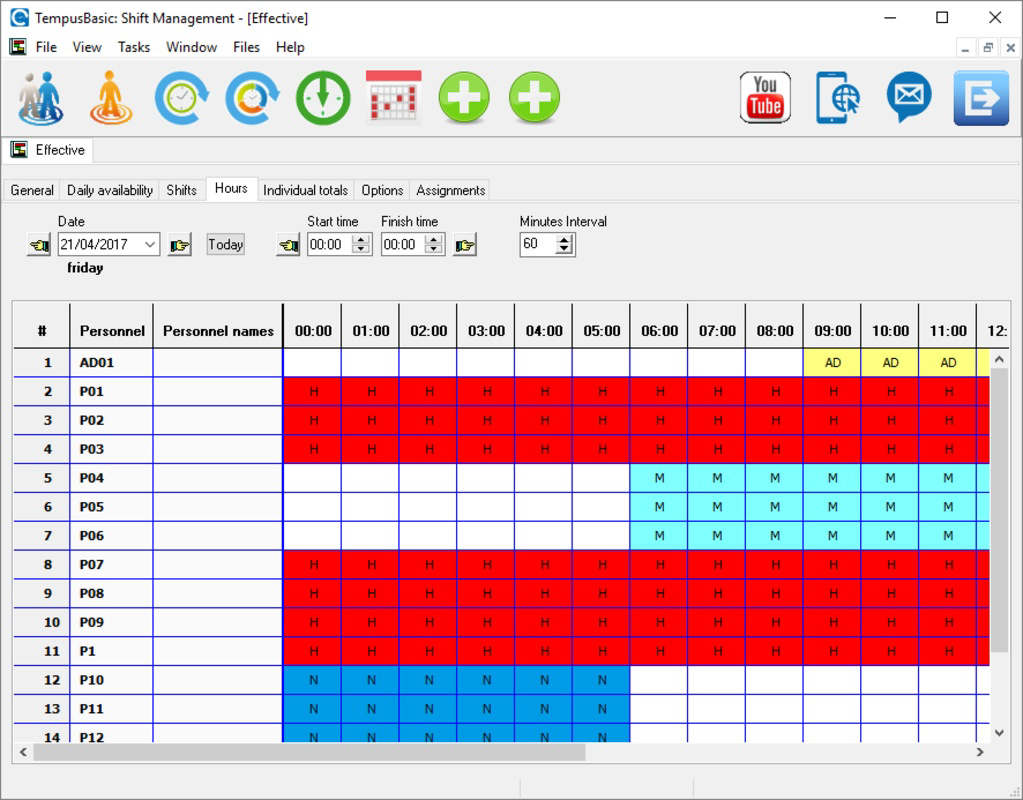Click into the Start time field
Image resolution: width=1023 pixels, height=800 pixels.
[329, 245]
